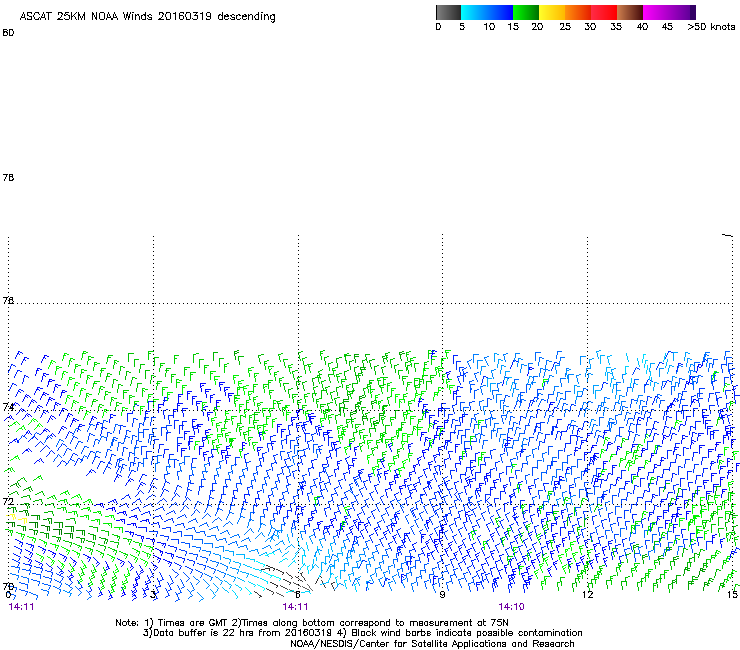740x650 pixels.
Task: Click the '35' label under the color bar
Action: (x=616, y=27)
